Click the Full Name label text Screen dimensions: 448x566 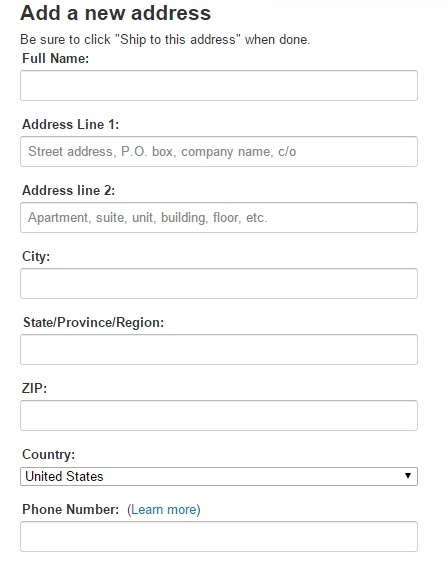pos(56,58)
